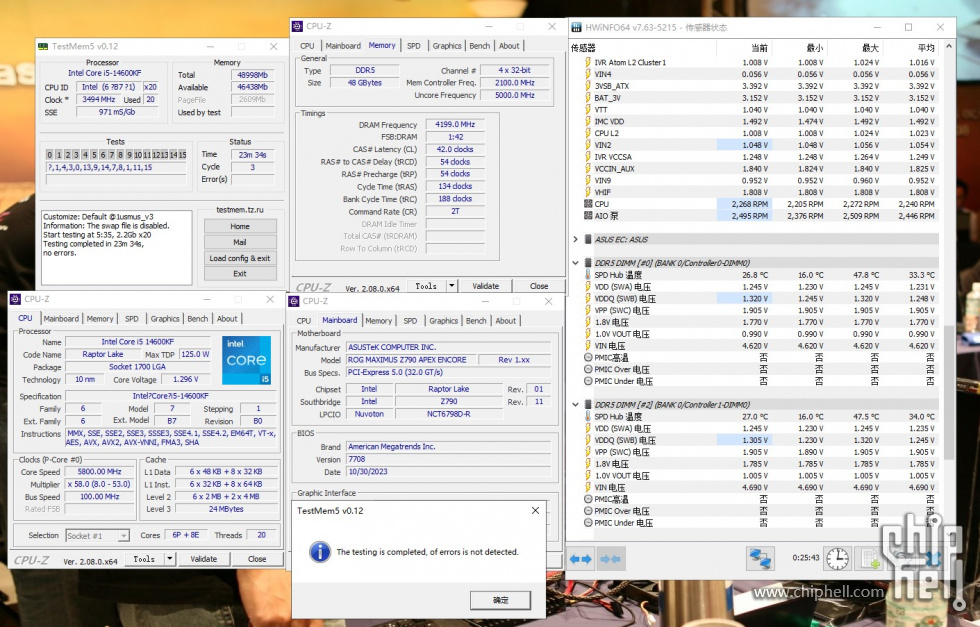
Task: Click the Exit button in TestMem5
Action: [240, 274]
